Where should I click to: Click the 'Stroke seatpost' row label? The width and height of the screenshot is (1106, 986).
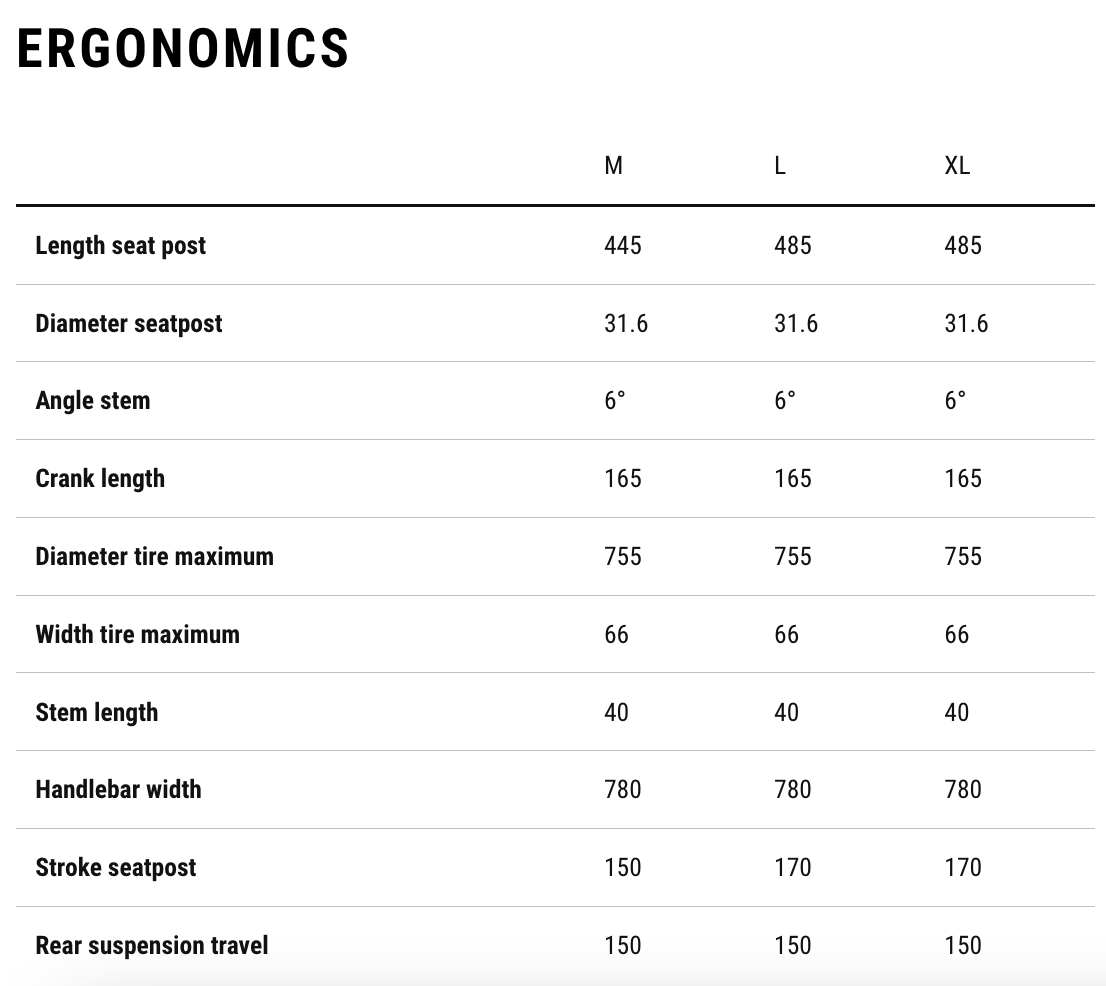point(116,868)
